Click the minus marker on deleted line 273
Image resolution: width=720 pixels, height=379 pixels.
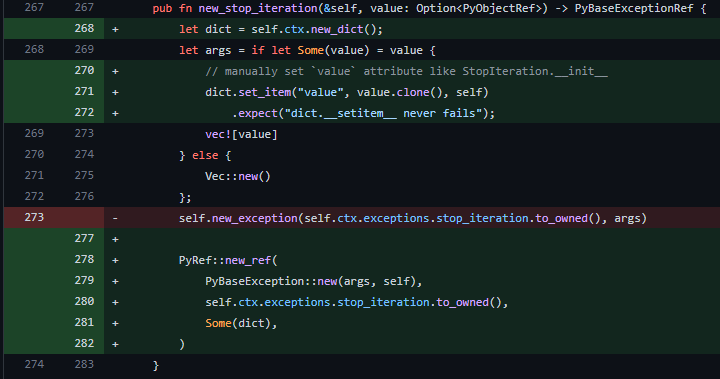pyautogui.click(x=115, y=218)
